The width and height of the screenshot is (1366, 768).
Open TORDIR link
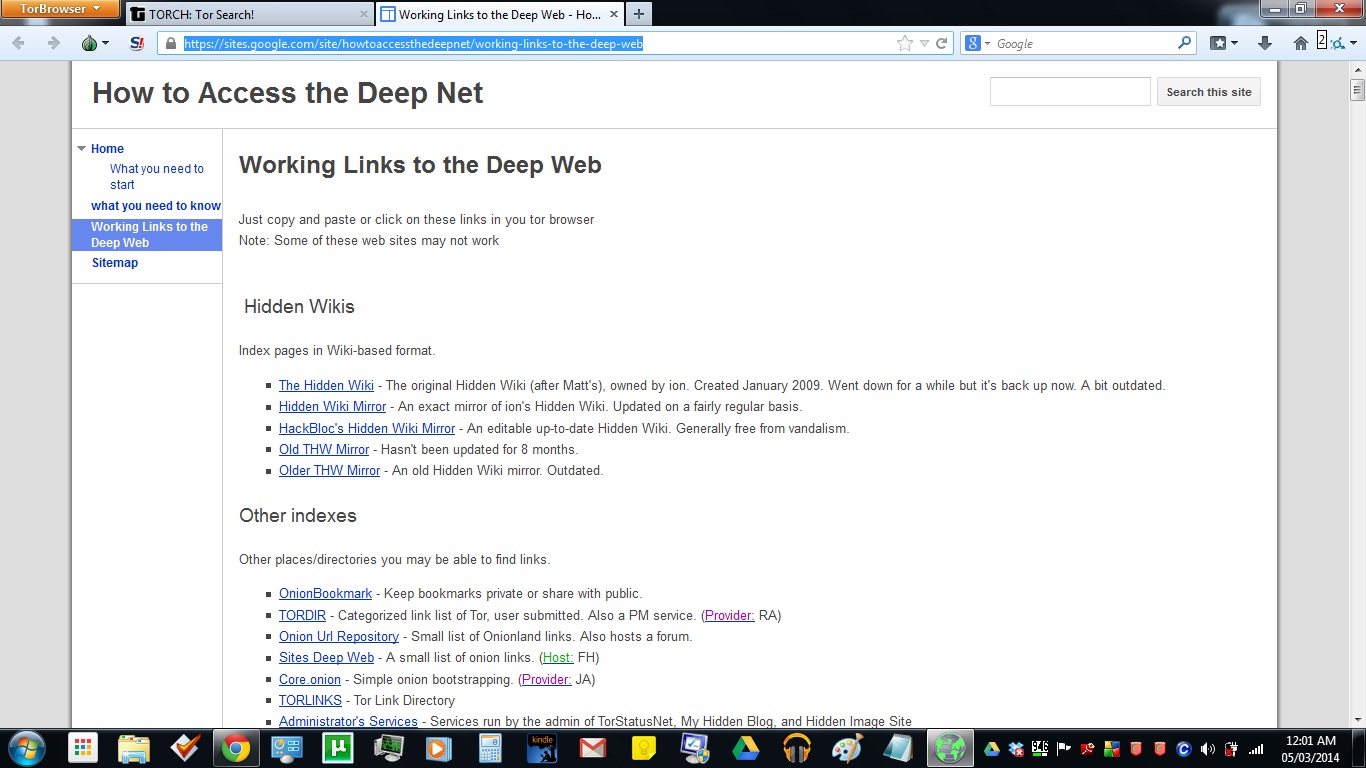[302, 616]
